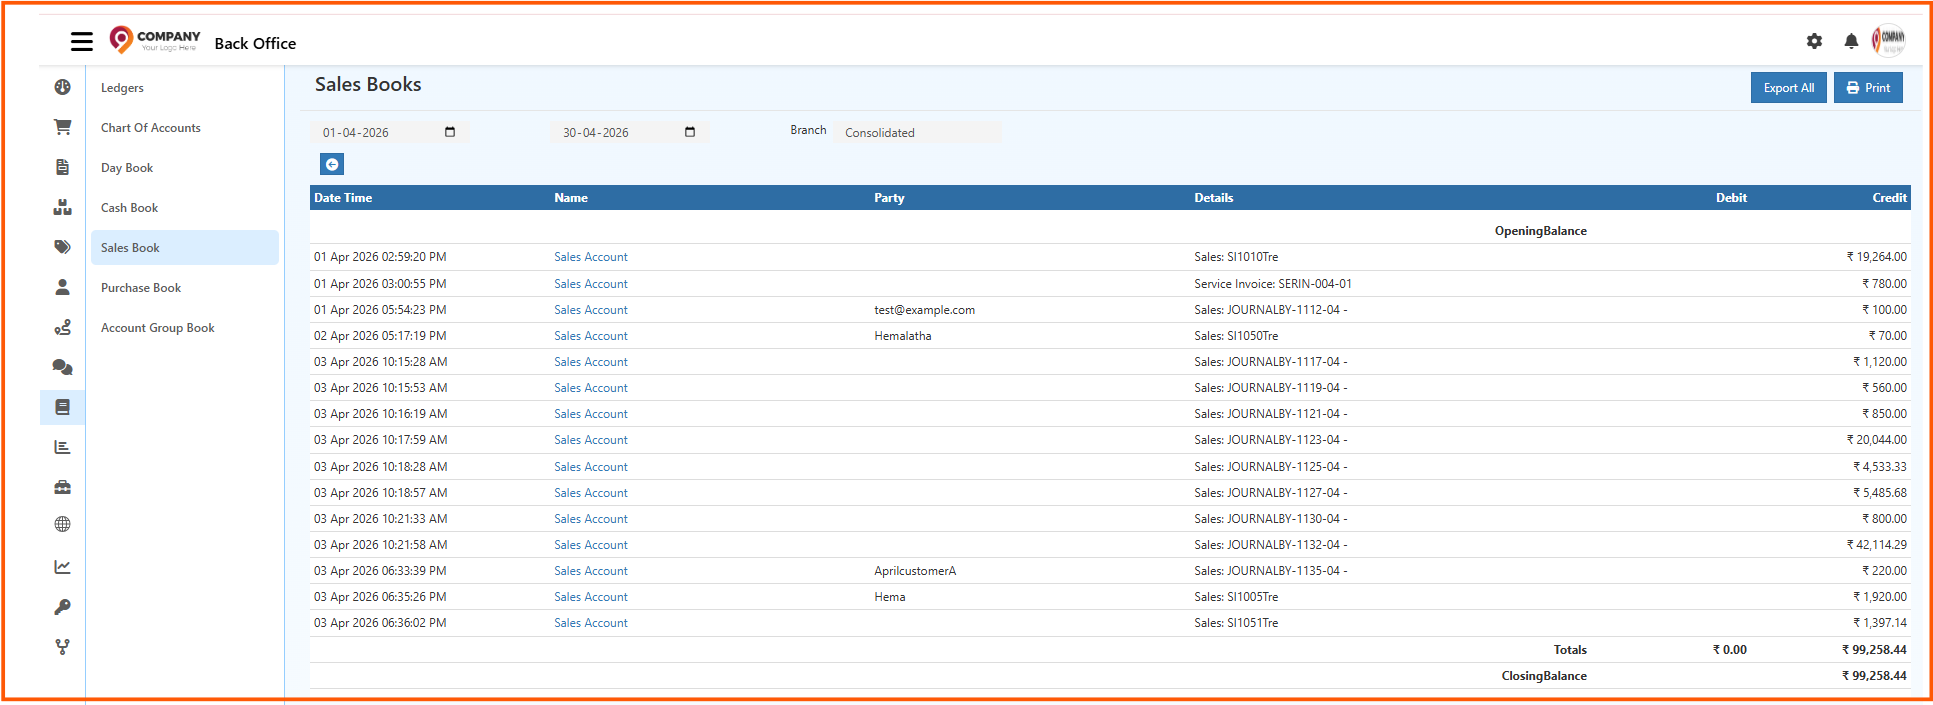Open the dashboard gauge sidebar icon

click(x=62, y=87)
